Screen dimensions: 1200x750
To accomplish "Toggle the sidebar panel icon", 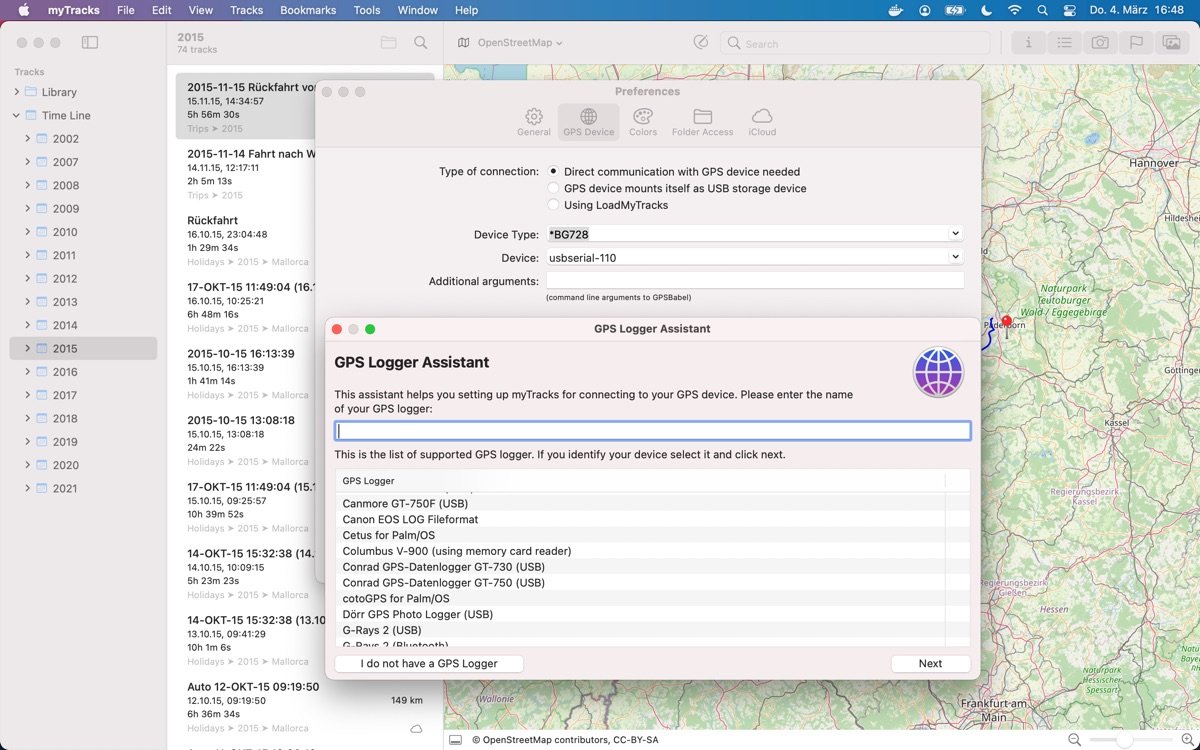I will click(90, 43).
